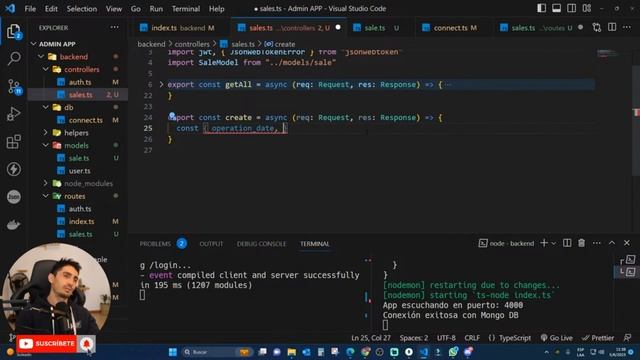Open the View menu
Image resolution: width=640 pixels, height=360 pixels.
pos(113,9)
